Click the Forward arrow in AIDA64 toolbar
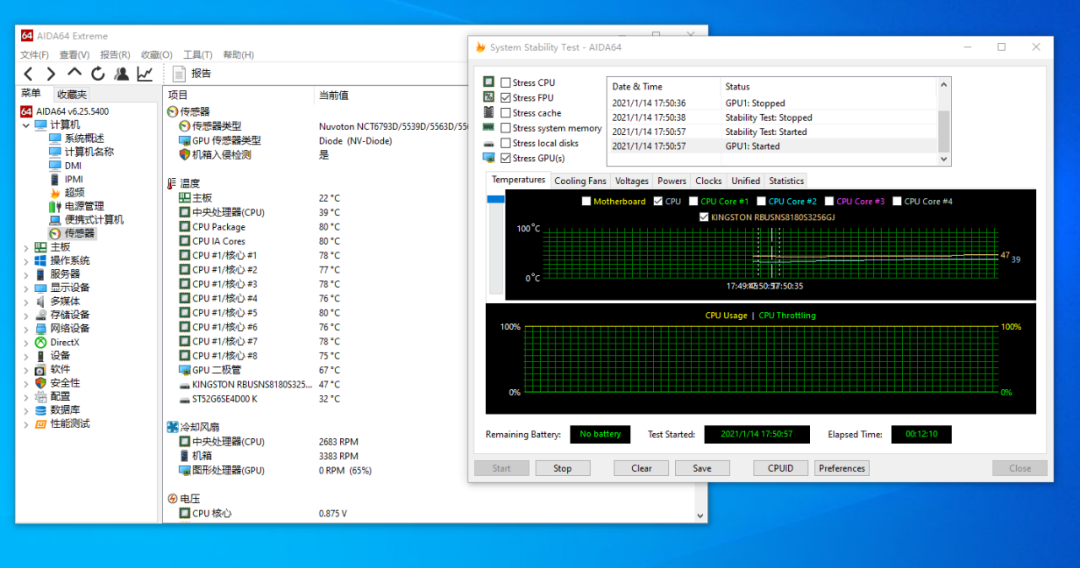This screenshot has height=568, width=1080. click(51, 74)
